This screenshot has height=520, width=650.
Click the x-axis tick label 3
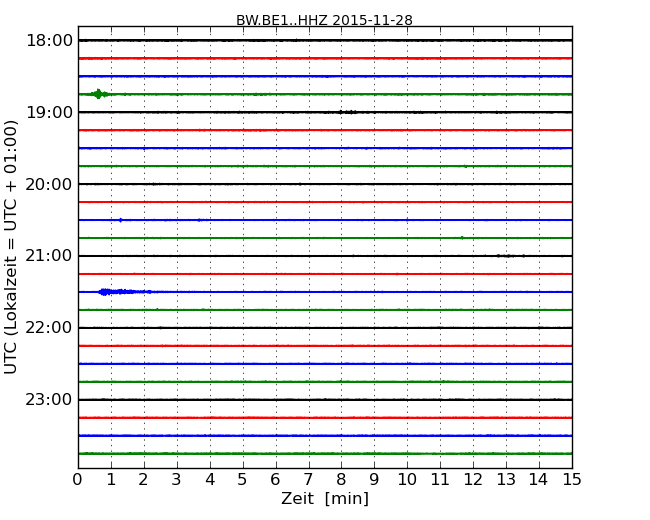coord(177,480)
